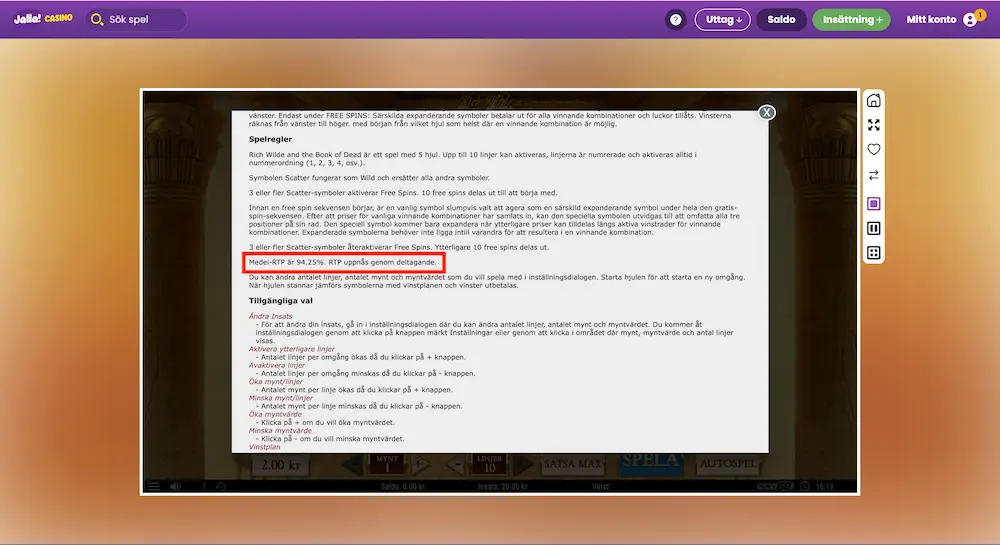Open the Jalla! Casino home logo
The width and height of the screenshot is (1000, 545).
pyautogui.click(x=43, y=18)
